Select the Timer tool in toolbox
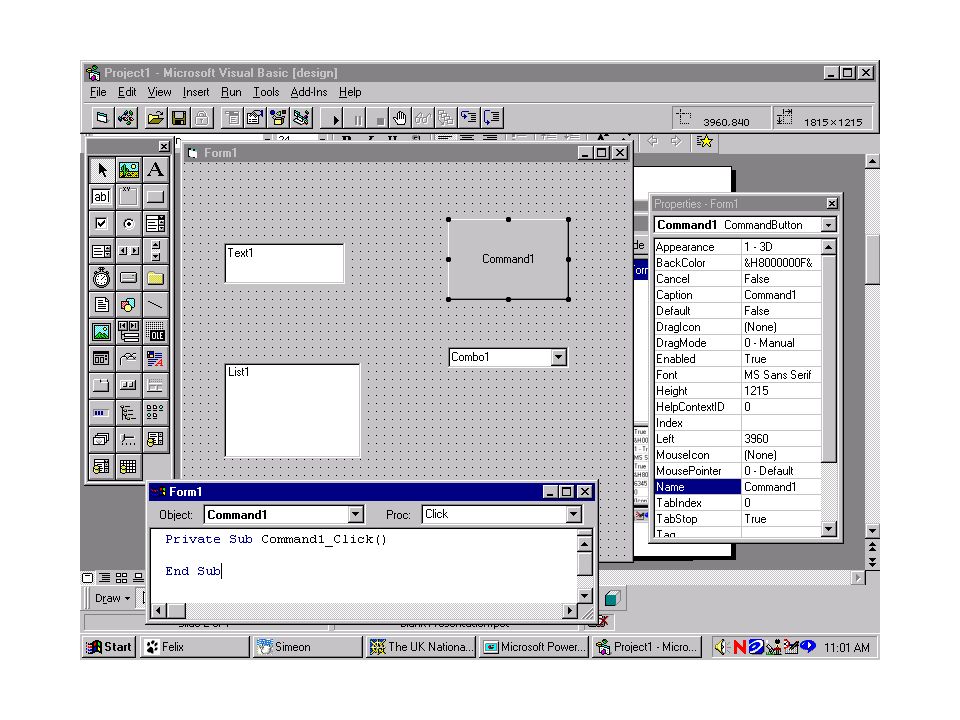 pyautogui.click(x=102, y=278)
